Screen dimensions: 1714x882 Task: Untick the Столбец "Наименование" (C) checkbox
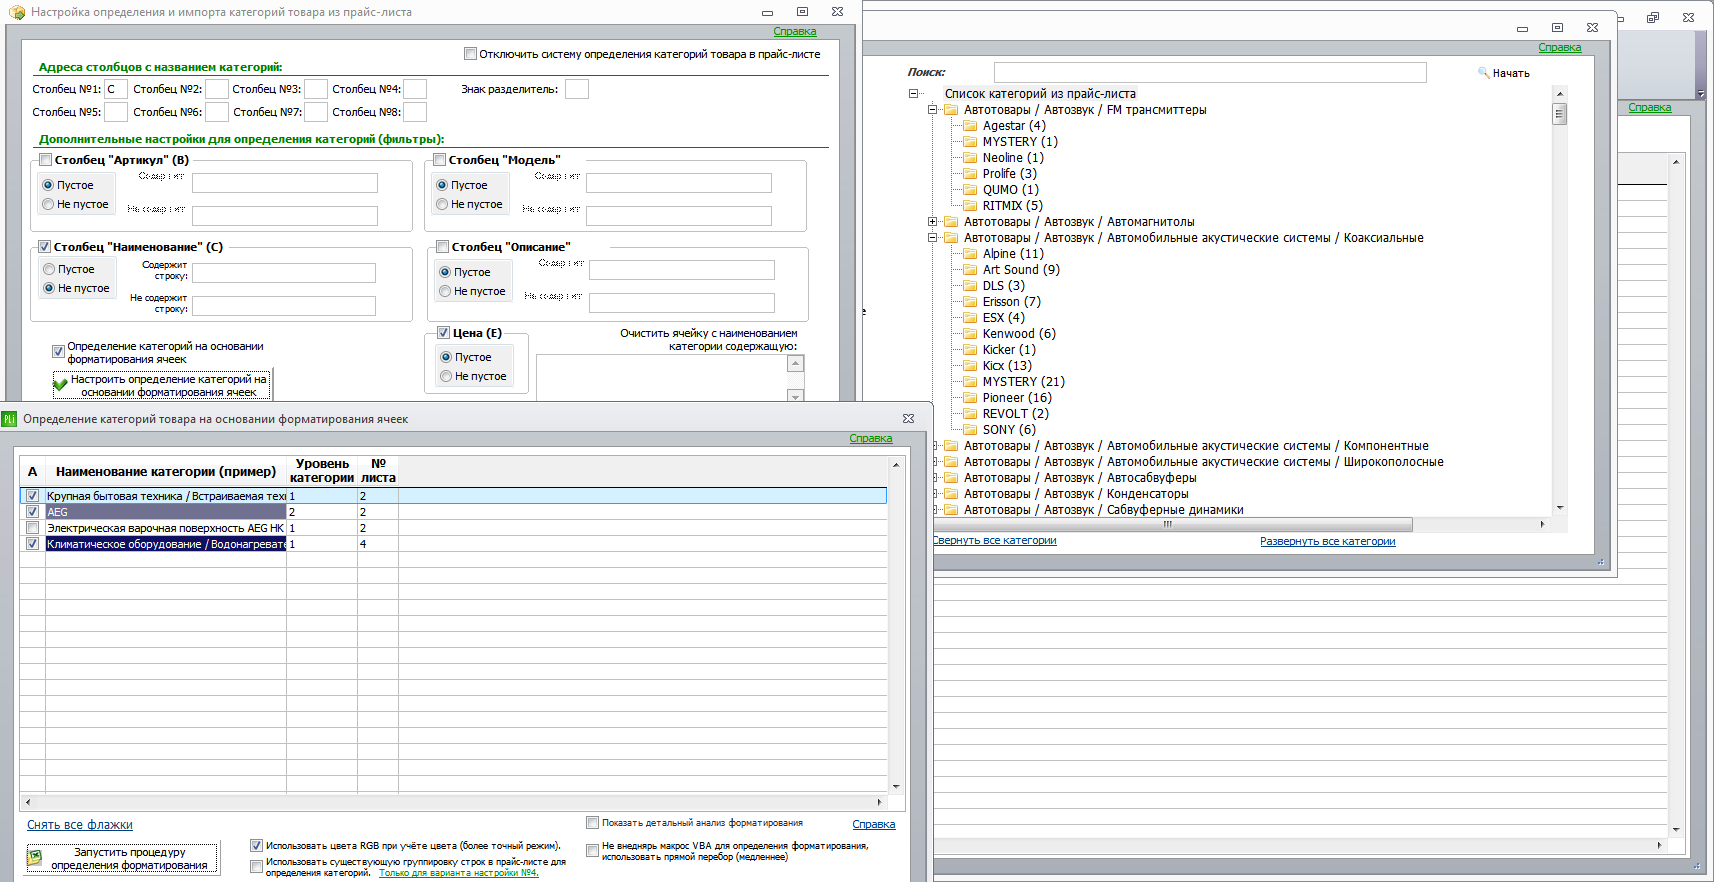(x=45, y=247)
